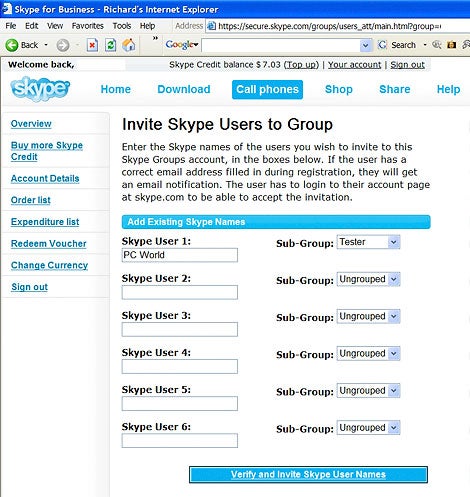This screenshot has height=497, width=470.
Task: Click the Invite Skype Users to Group heading
Action: (x=227, y=124)
